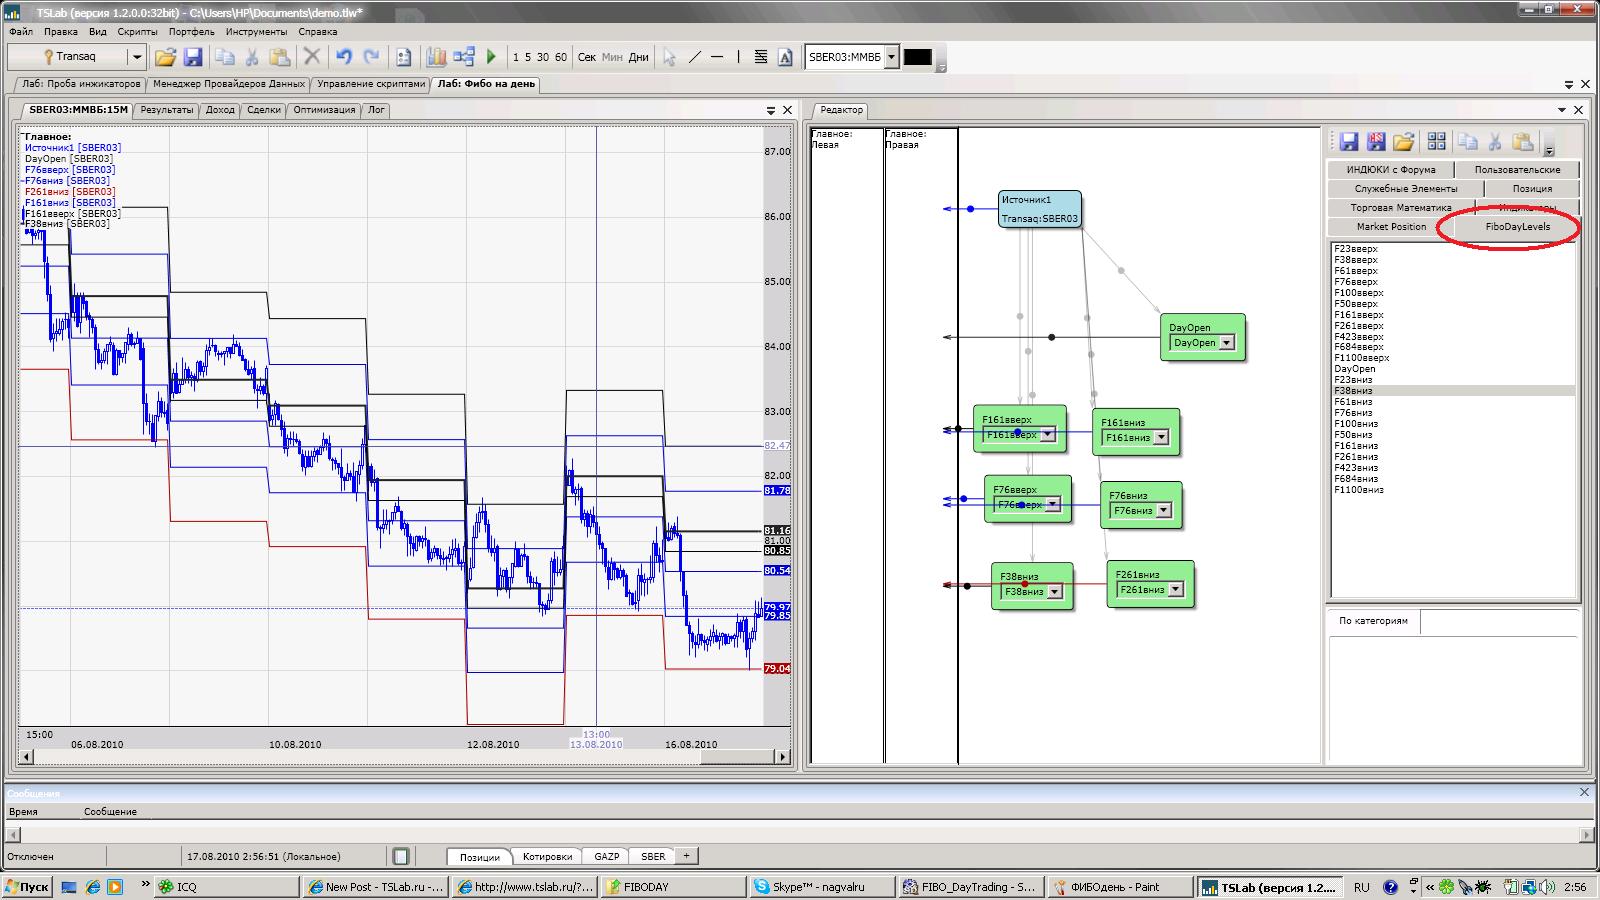Switch to the 'Оптимизация' tab
Image resolution: width=1600 pixels, height=900 pixels.
pos(324,110)
